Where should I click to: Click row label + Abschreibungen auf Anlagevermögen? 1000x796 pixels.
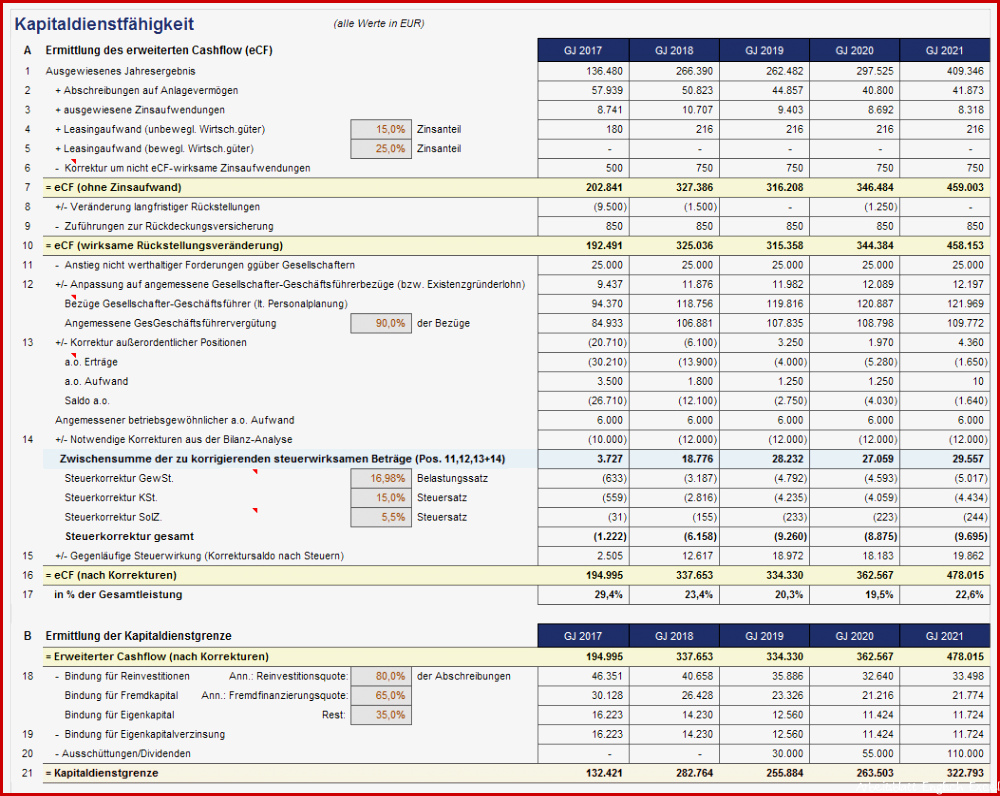[146, 91]
